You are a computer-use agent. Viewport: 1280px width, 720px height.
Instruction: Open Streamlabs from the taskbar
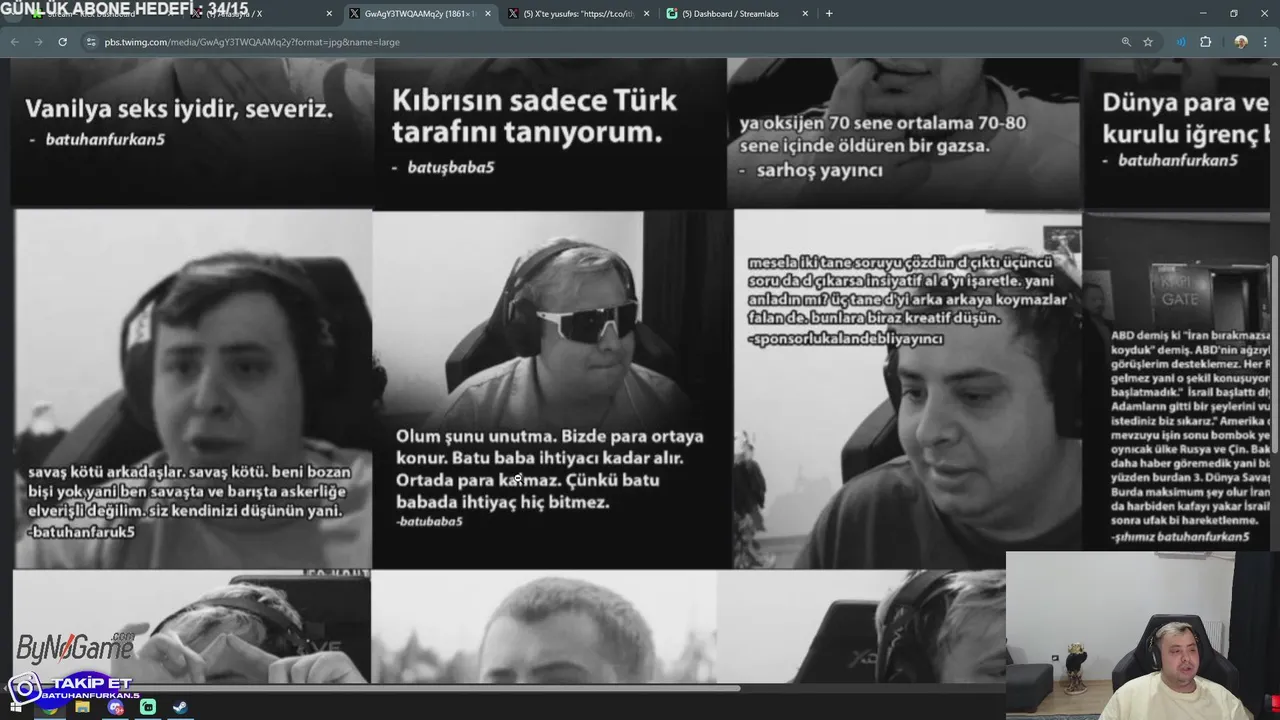click(148, 707)
